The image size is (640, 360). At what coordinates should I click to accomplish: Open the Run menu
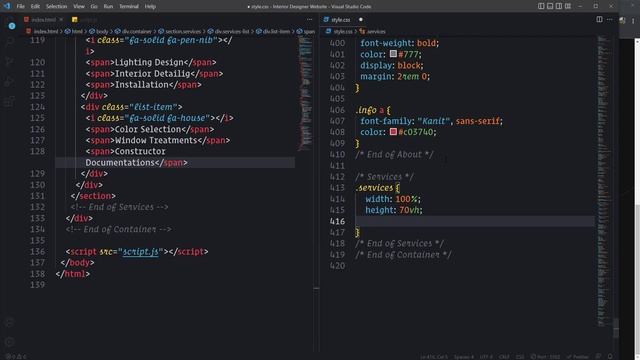108,6
